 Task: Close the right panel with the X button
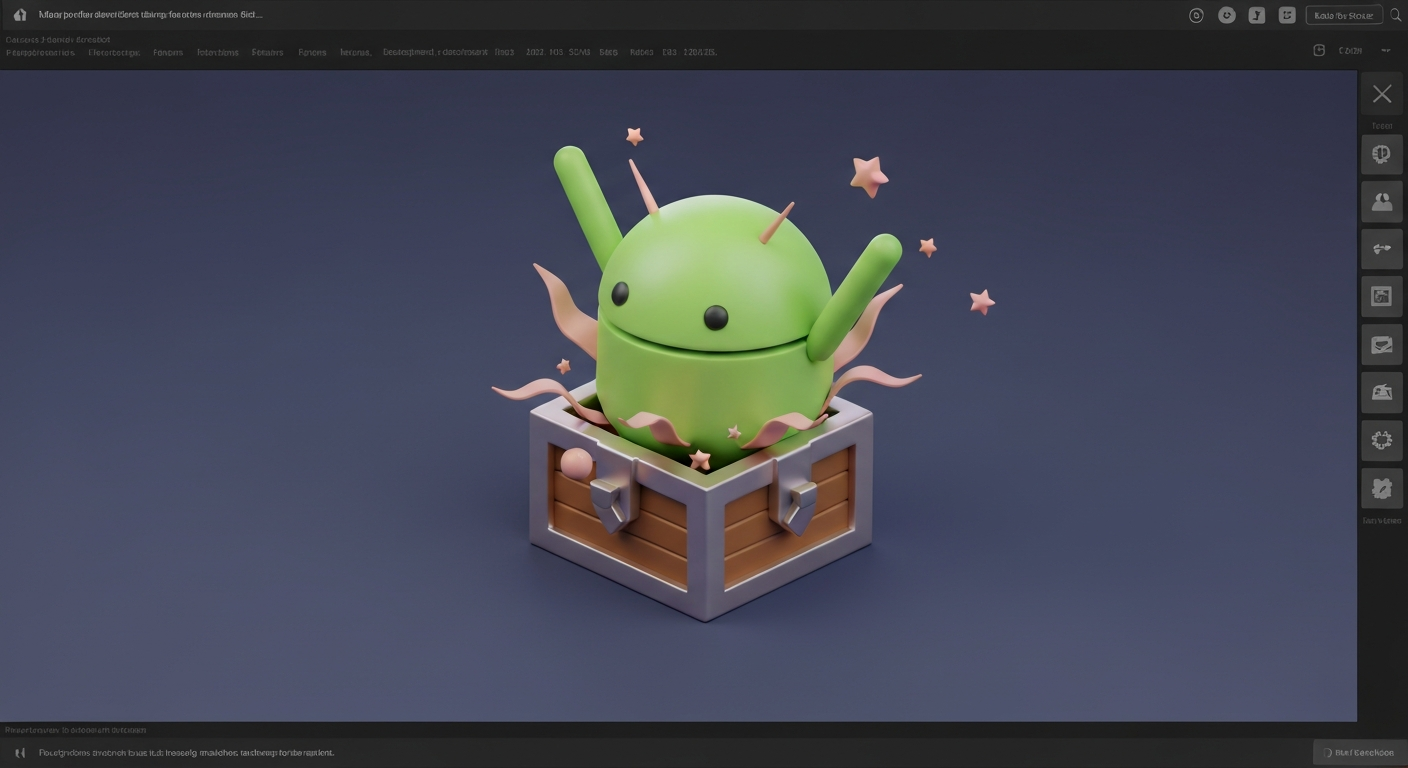point(1381,94)
